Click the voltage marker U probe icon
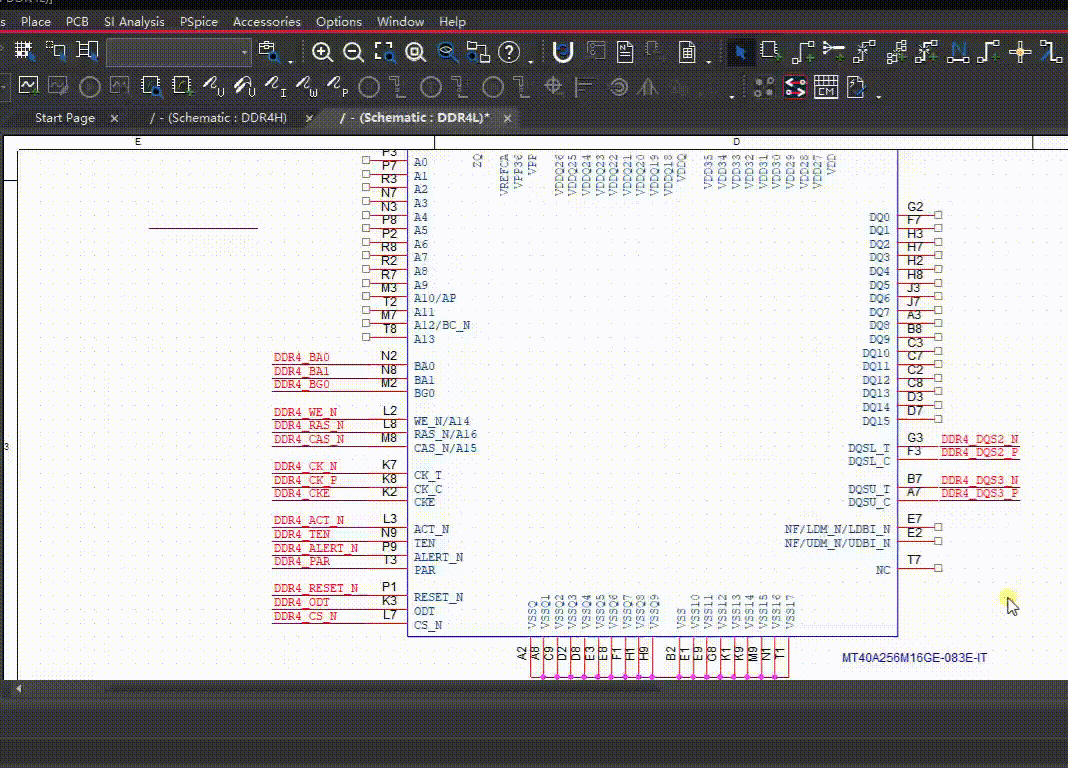Viewport: 1068px width, 768px height. pyautogui.click(x=213, y=86)
